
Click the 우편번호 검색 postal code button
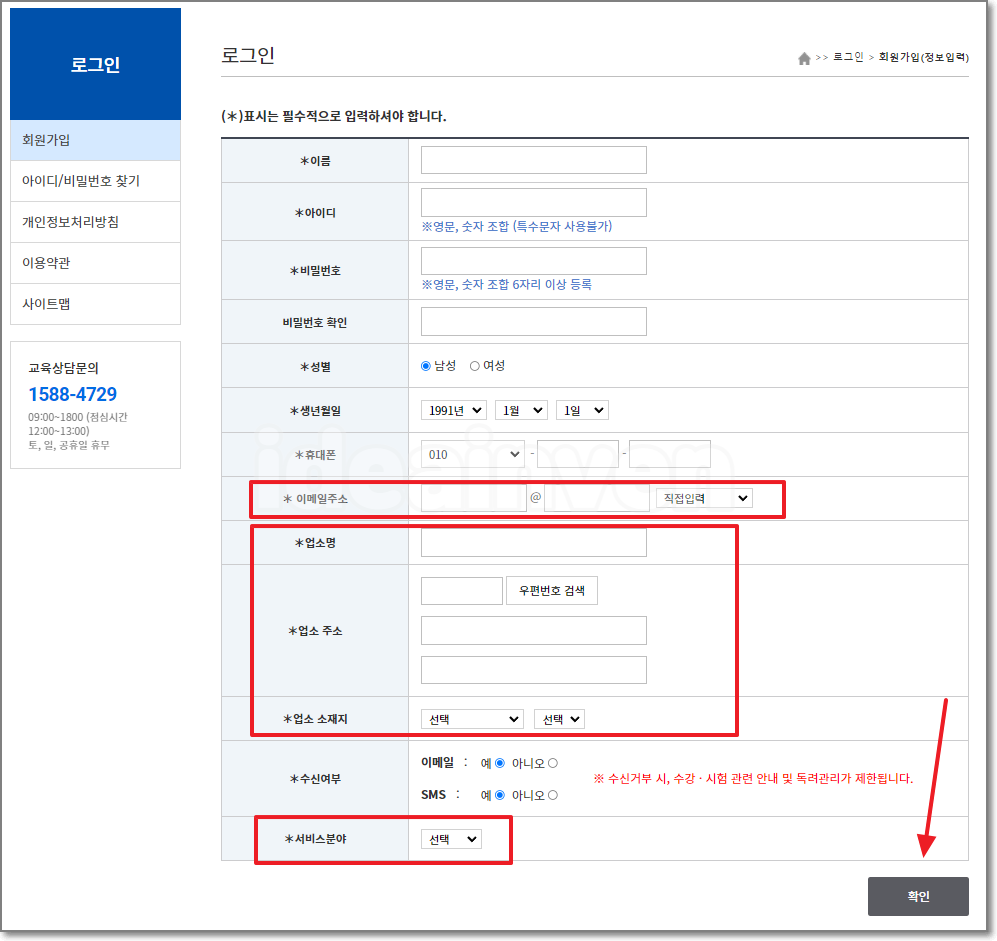pyautogui.click(x=551, y=590)
